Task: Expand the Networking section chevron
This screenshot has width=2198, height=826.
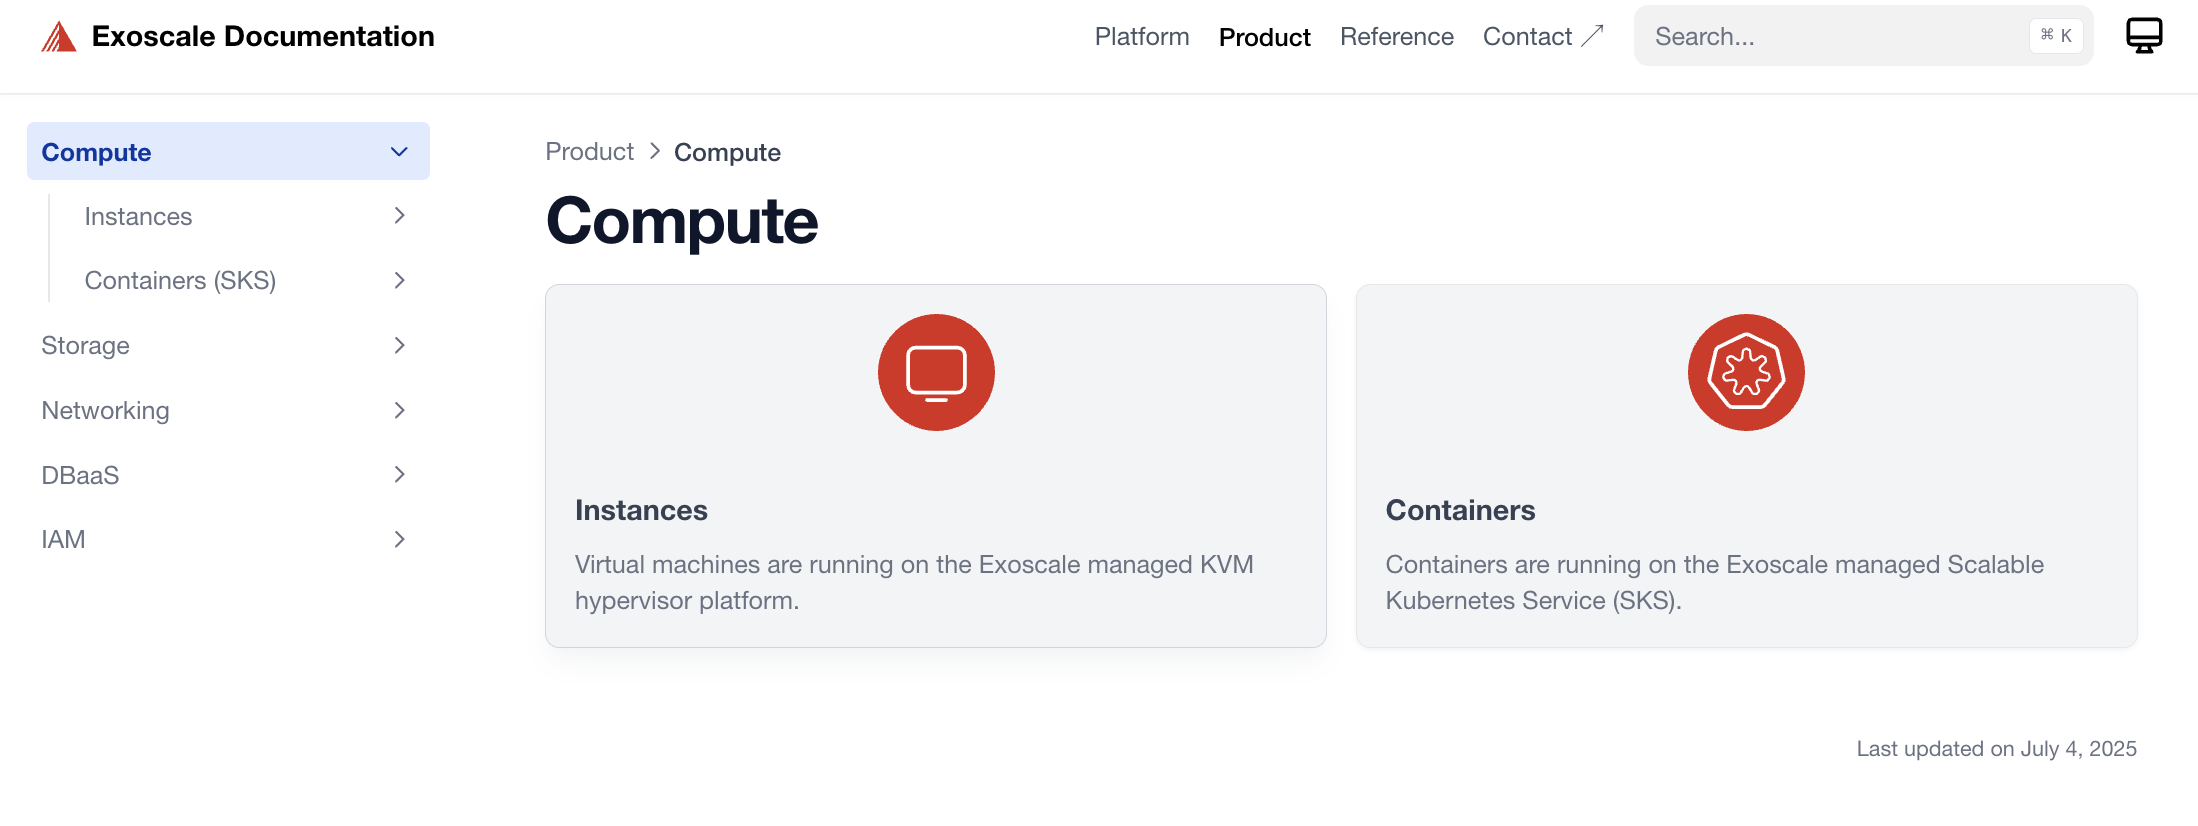Action: [399, 411]
